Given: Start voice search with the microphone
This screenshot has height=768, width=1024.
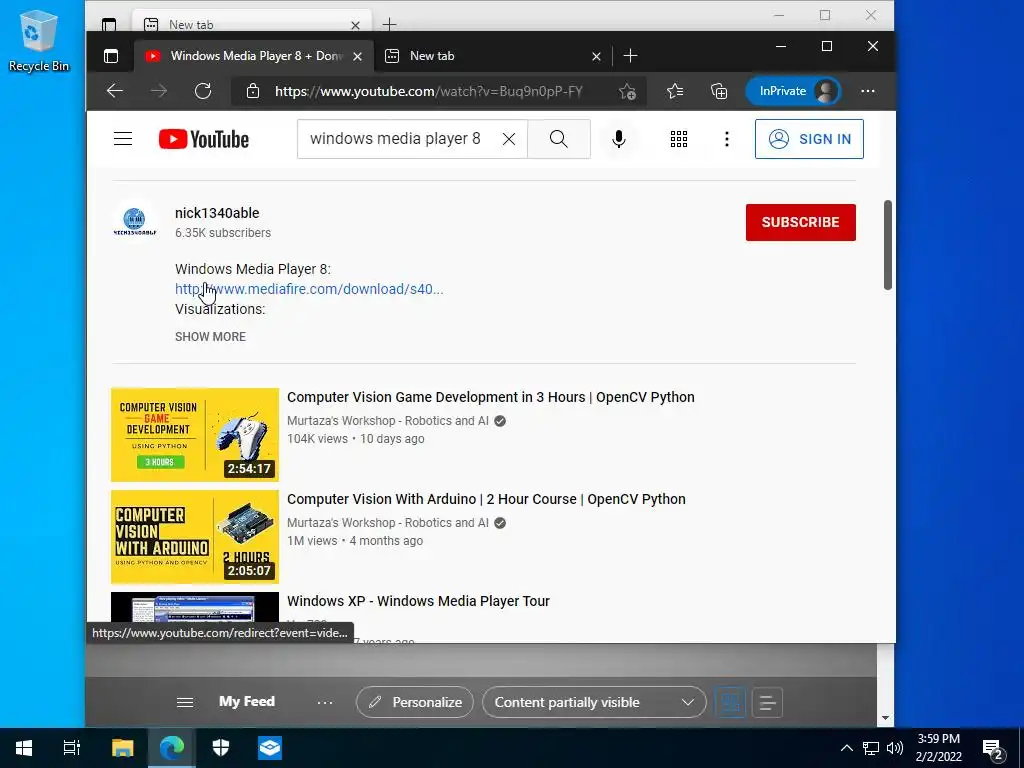Looking at the screenshot, I should tap(618, 138).
